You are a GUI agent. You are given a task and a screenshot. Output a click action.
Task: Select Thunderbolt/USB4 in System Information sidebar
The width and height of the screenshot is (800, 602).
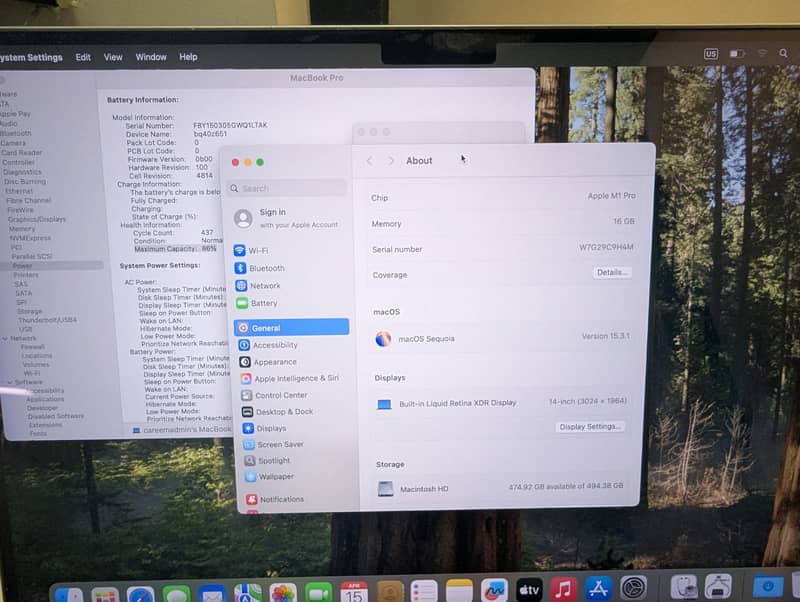(47, 320)
